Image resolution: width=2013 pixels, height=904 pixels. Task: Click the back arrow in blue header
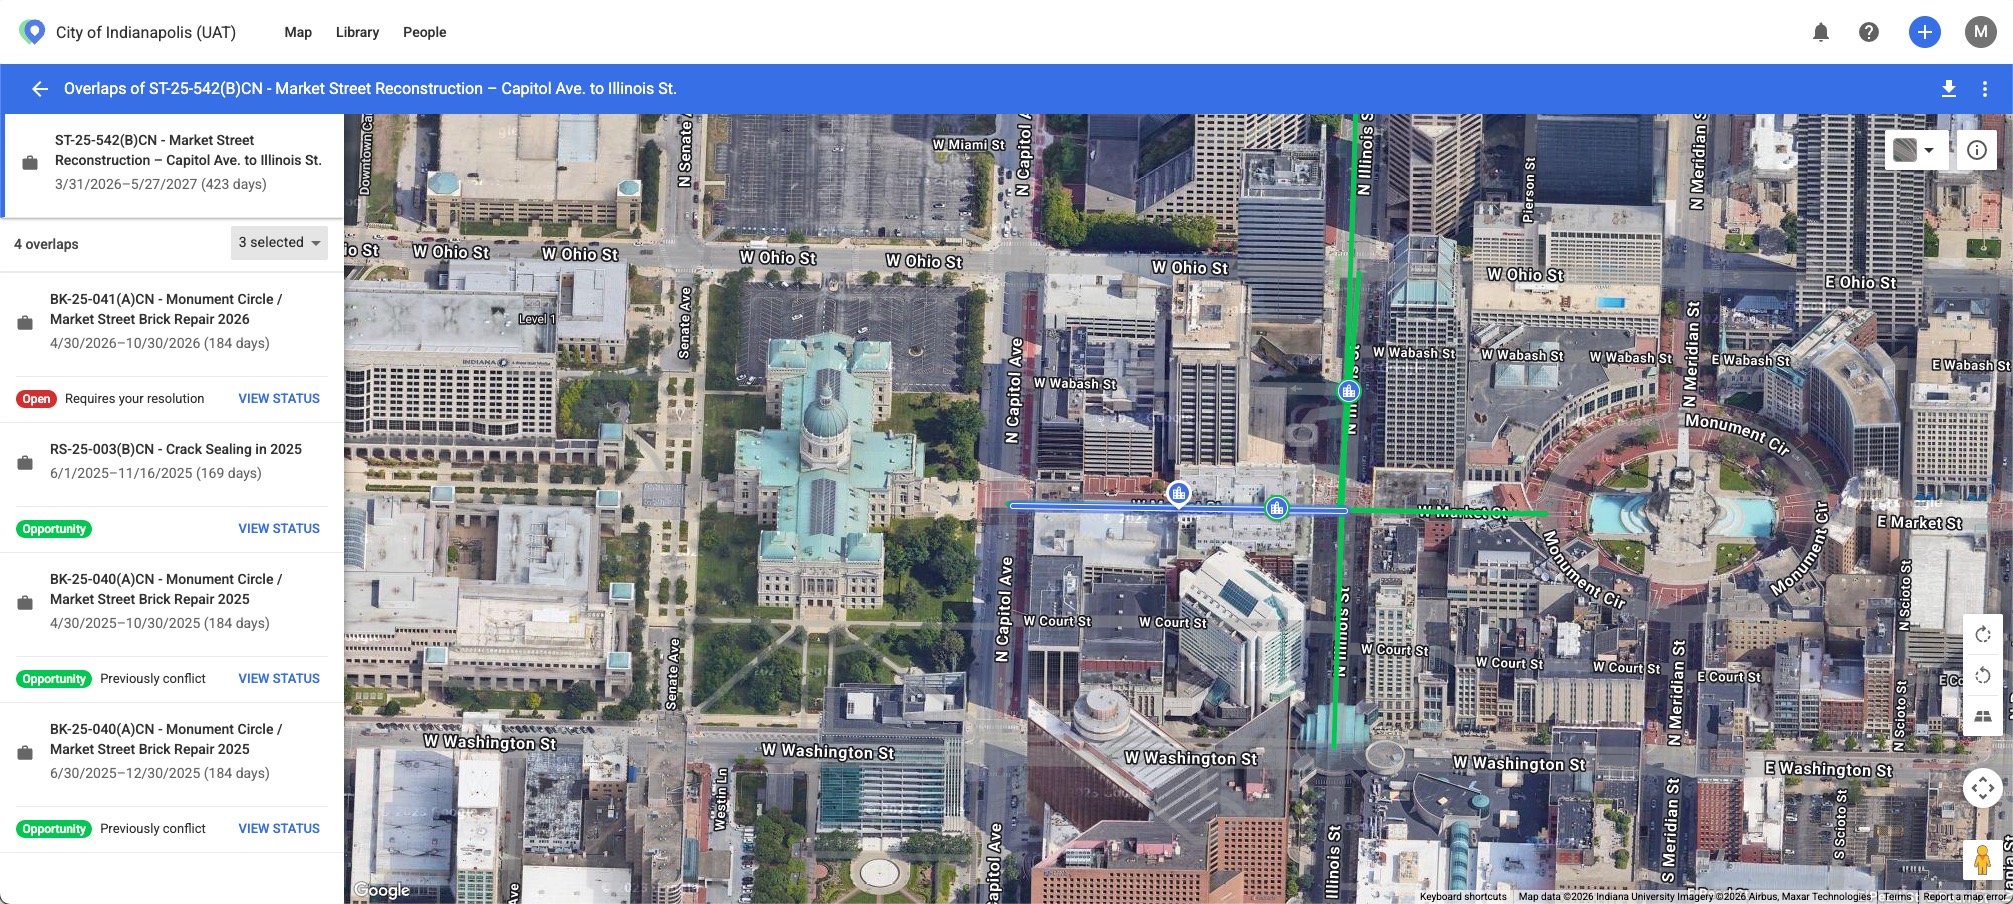(40, 89)
